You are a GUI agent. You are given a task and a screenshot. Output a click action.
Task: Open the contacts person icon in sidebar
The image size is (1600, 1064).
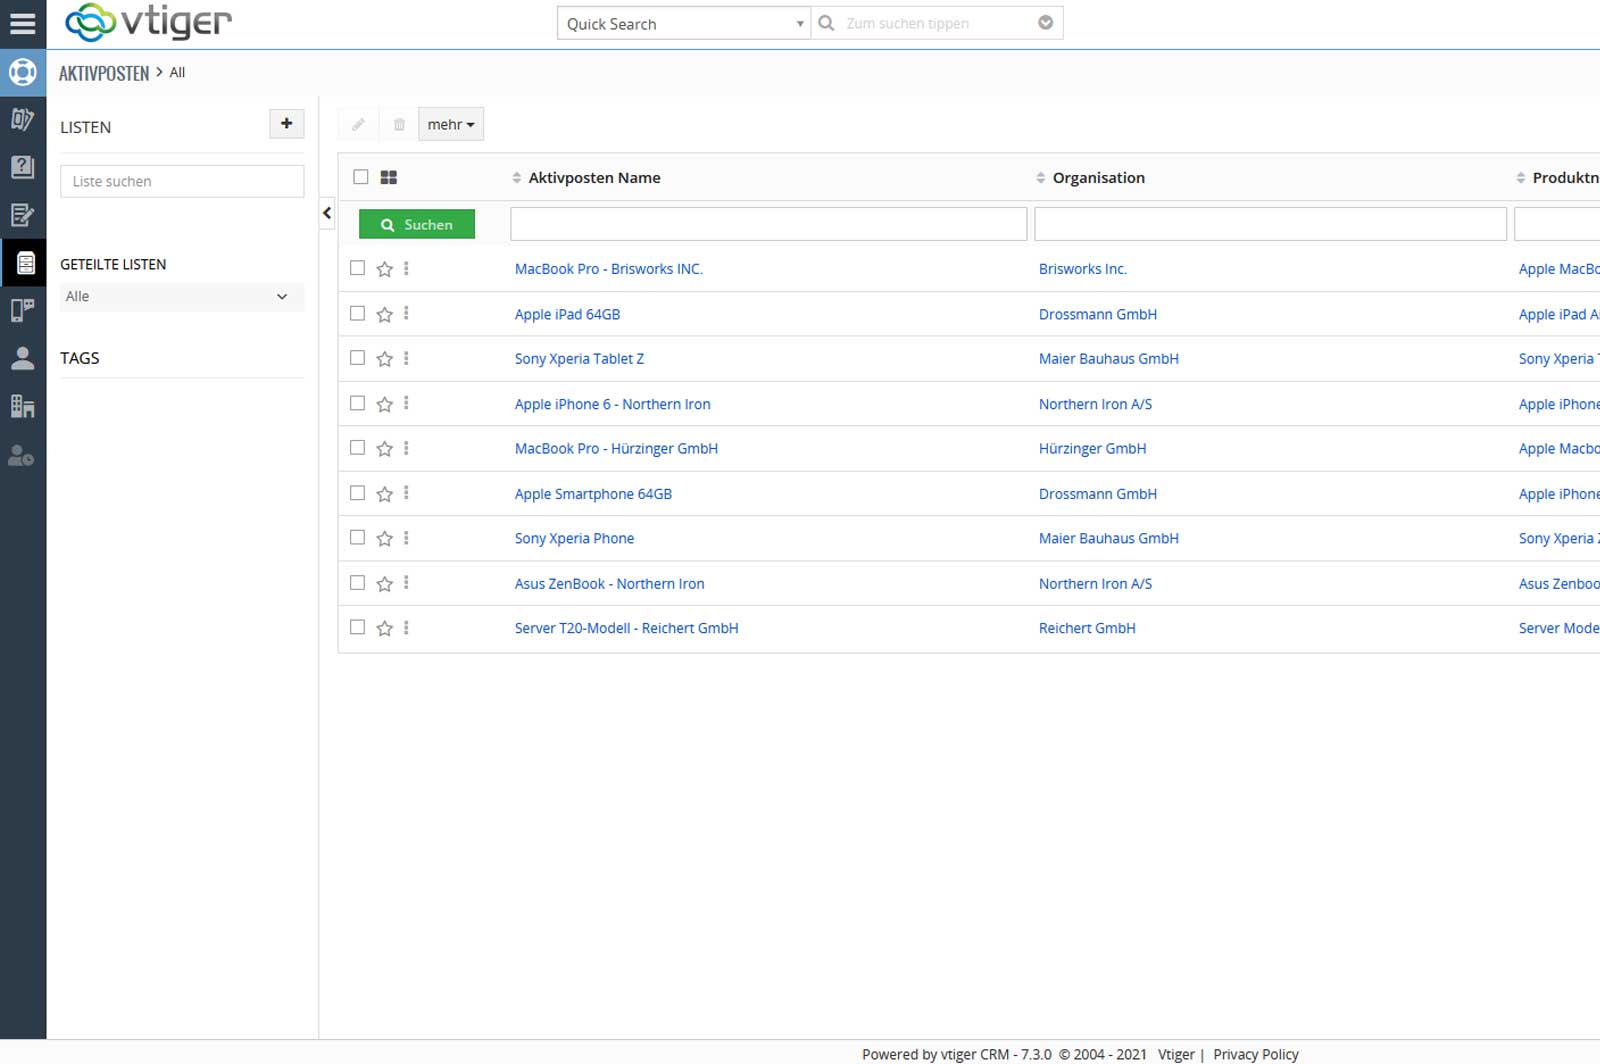(22, 359)
